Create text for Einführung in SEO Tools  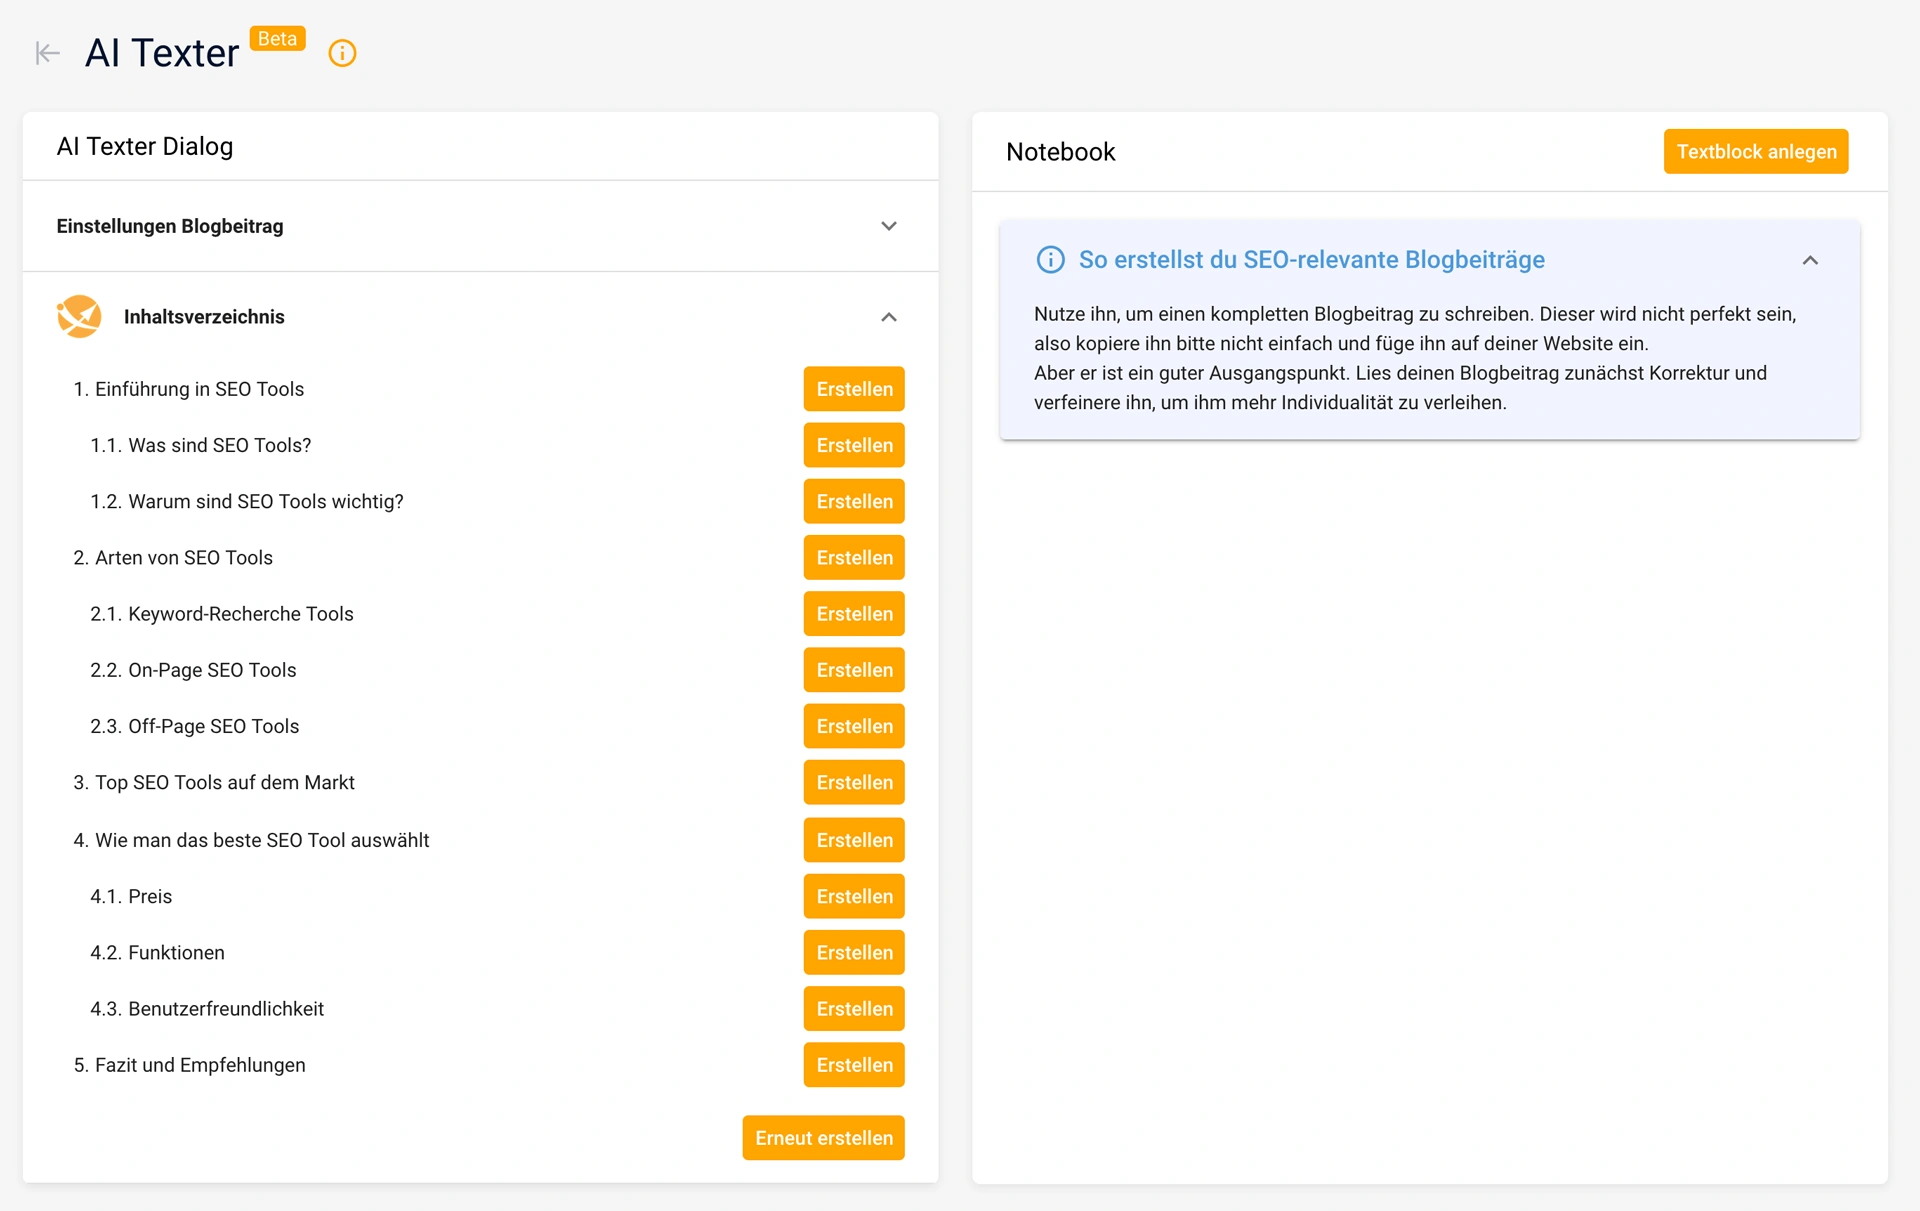(854, 389)
